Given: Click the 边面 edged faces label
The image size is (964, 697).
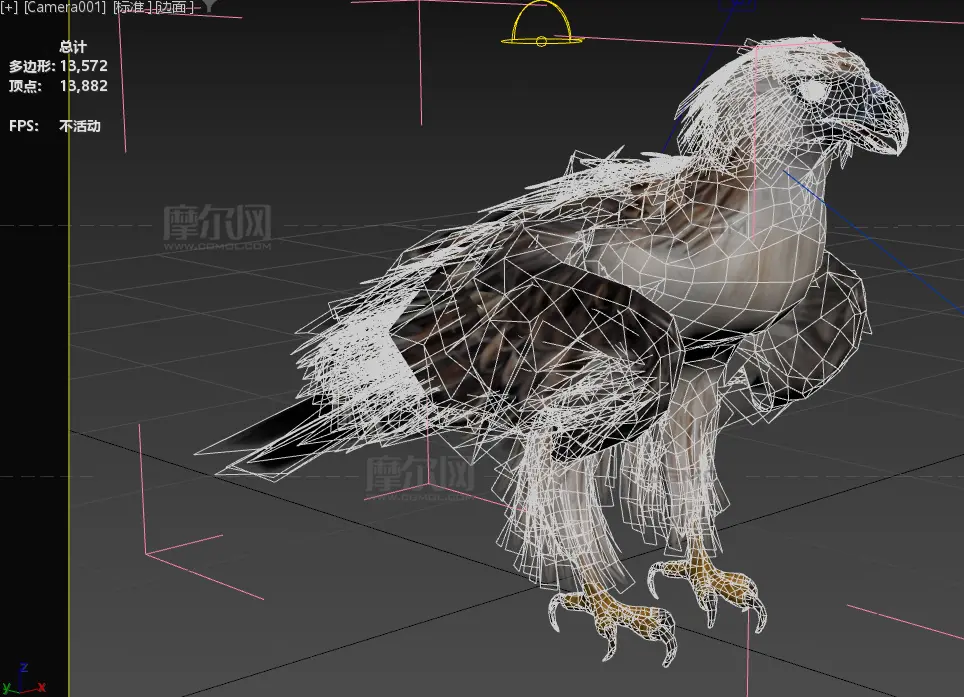Looking at the screenshot, I should click(x=172, y=7).
